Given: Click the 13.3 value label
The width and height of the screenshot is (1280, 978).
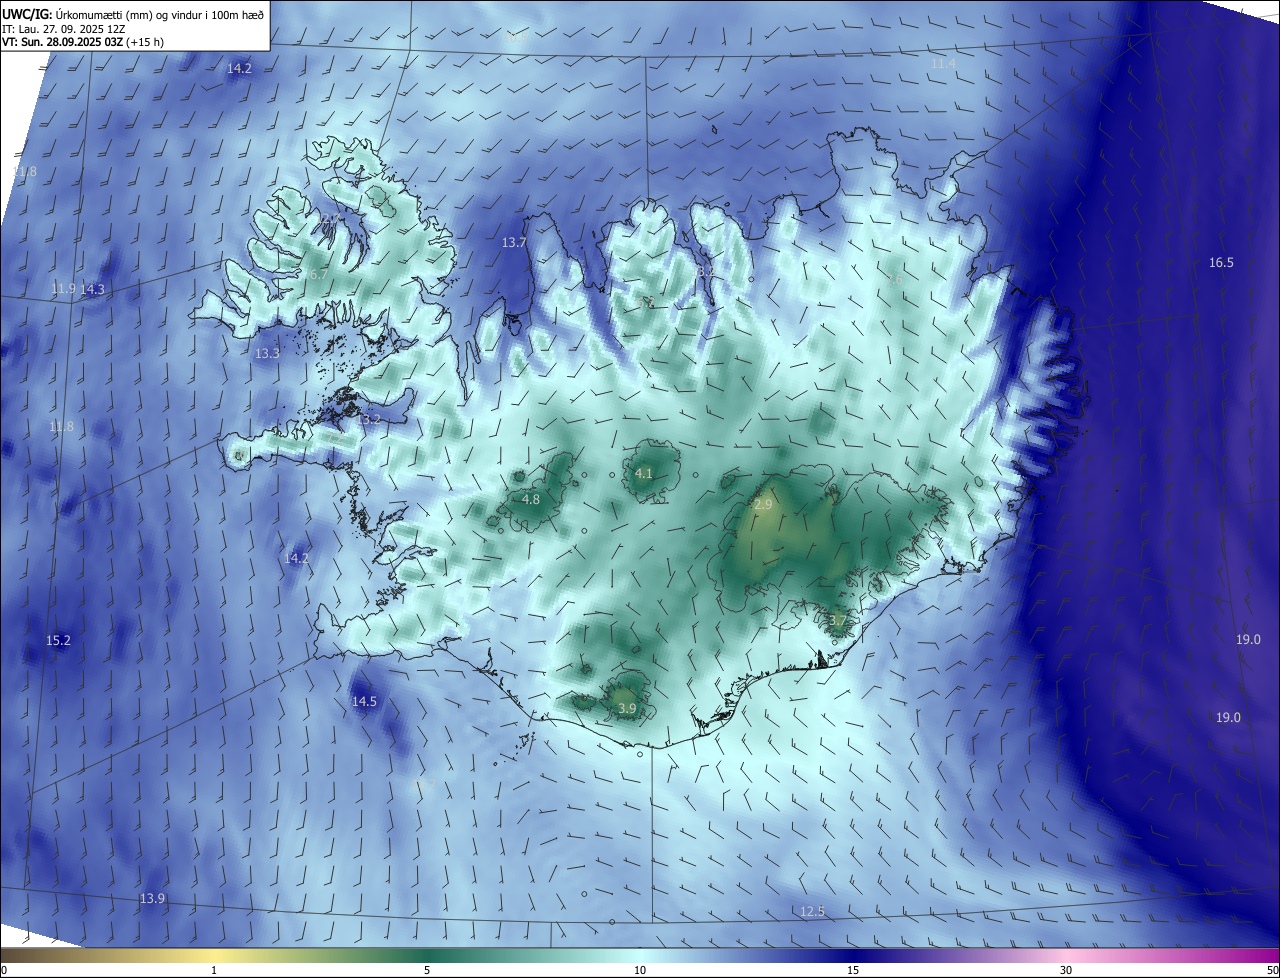Looking at the screenshot, I should (x=267, y=354).
